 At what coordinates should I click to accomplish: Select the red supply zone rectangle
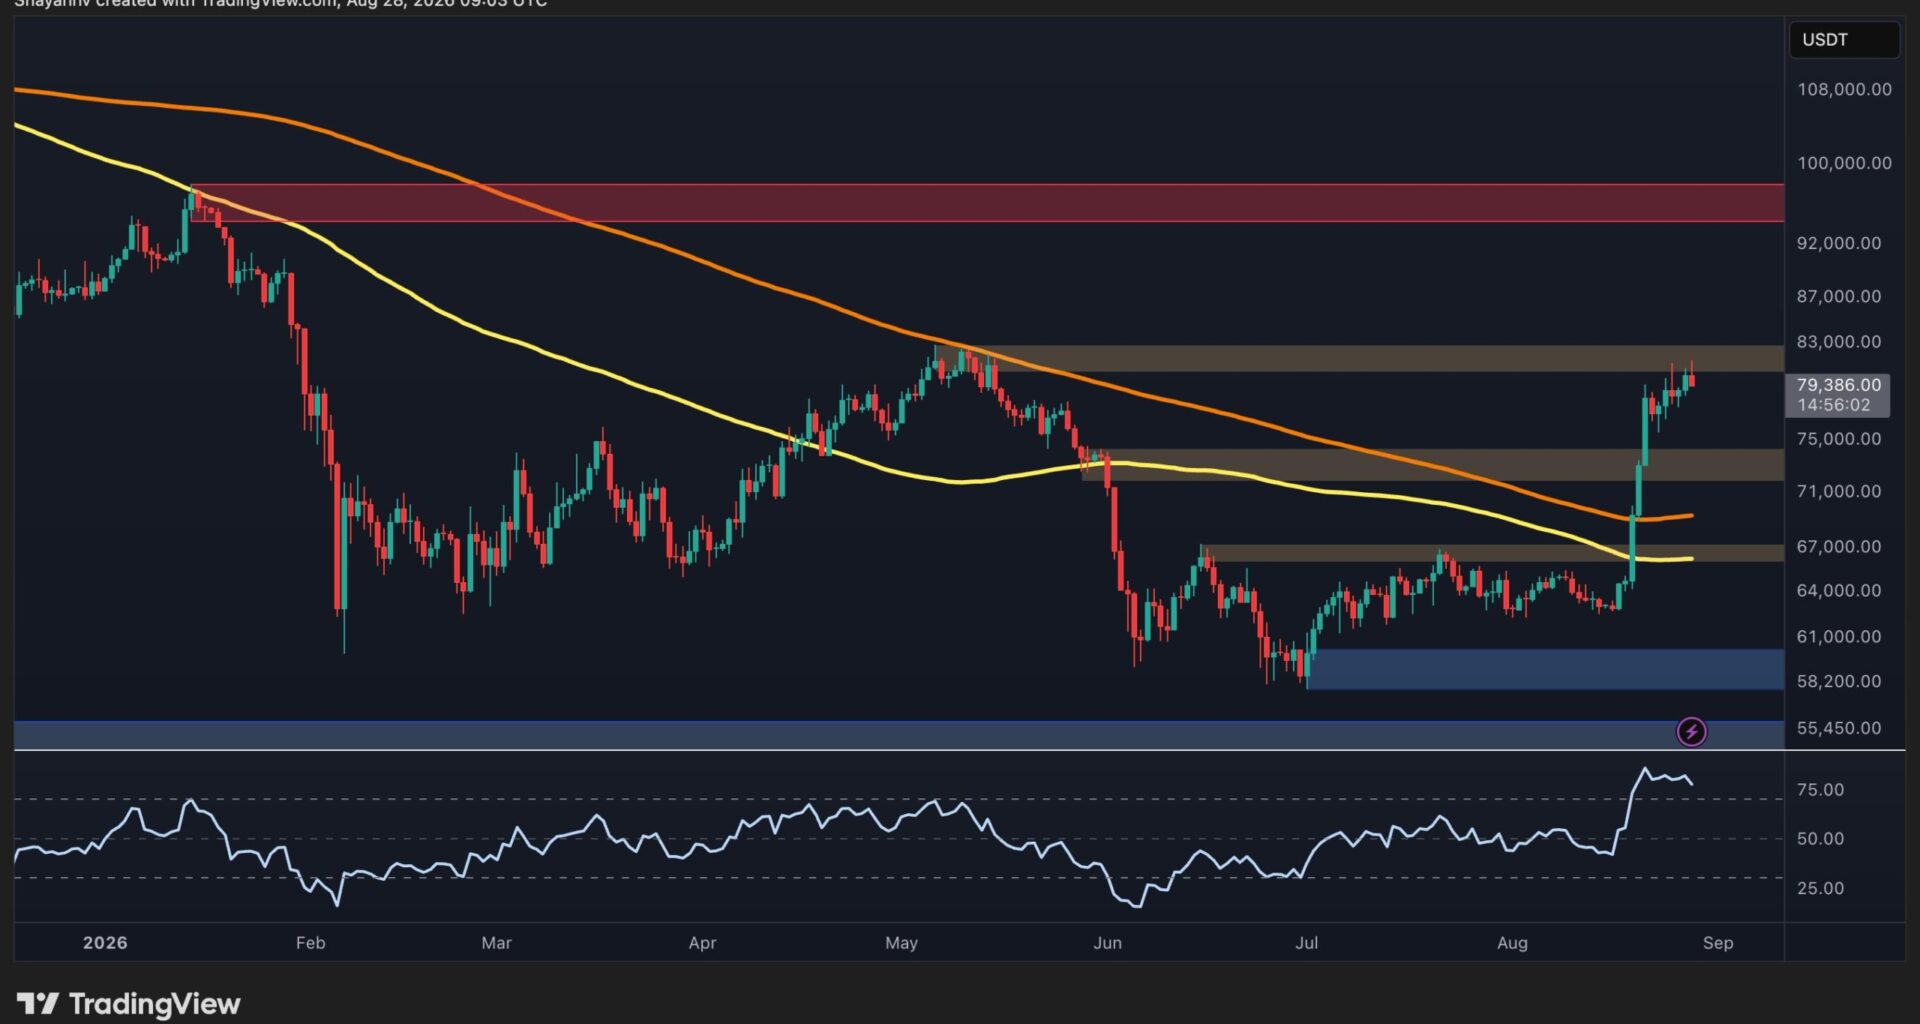click(x=987, y=202)
